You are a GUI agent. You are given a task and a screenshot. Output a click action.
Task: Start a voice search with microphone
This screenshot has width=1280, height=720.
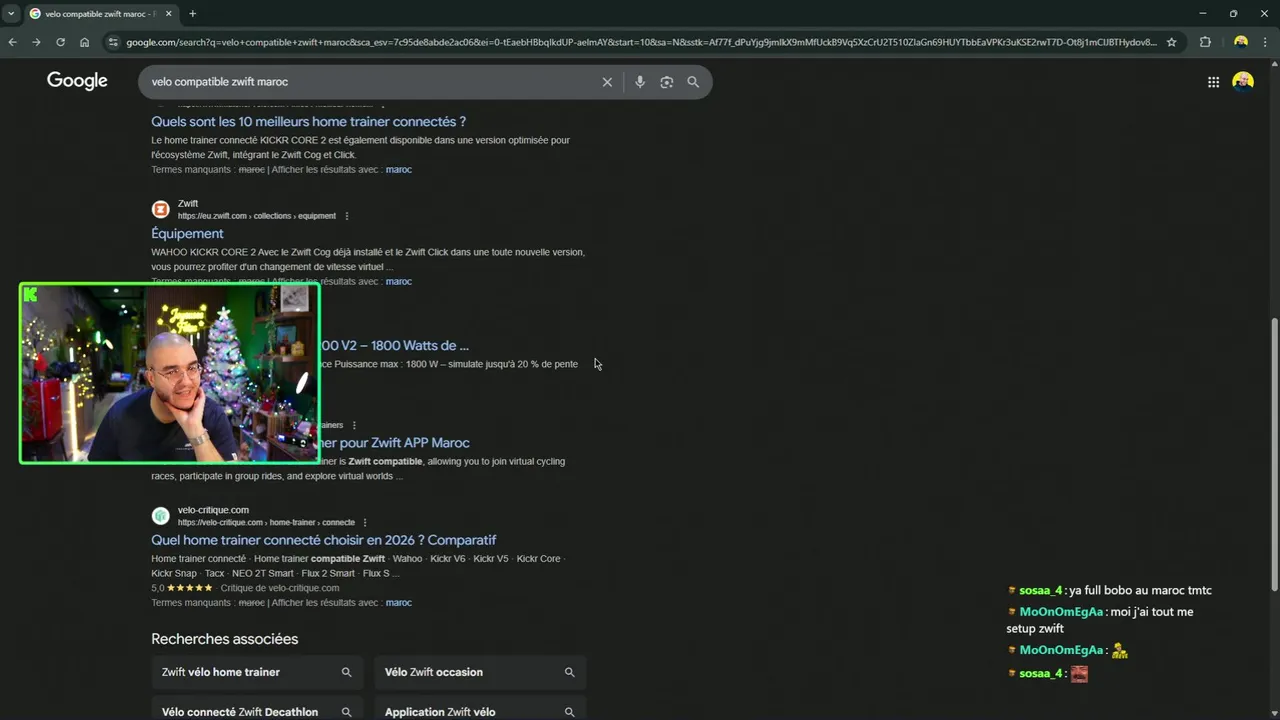pos(640,82)
